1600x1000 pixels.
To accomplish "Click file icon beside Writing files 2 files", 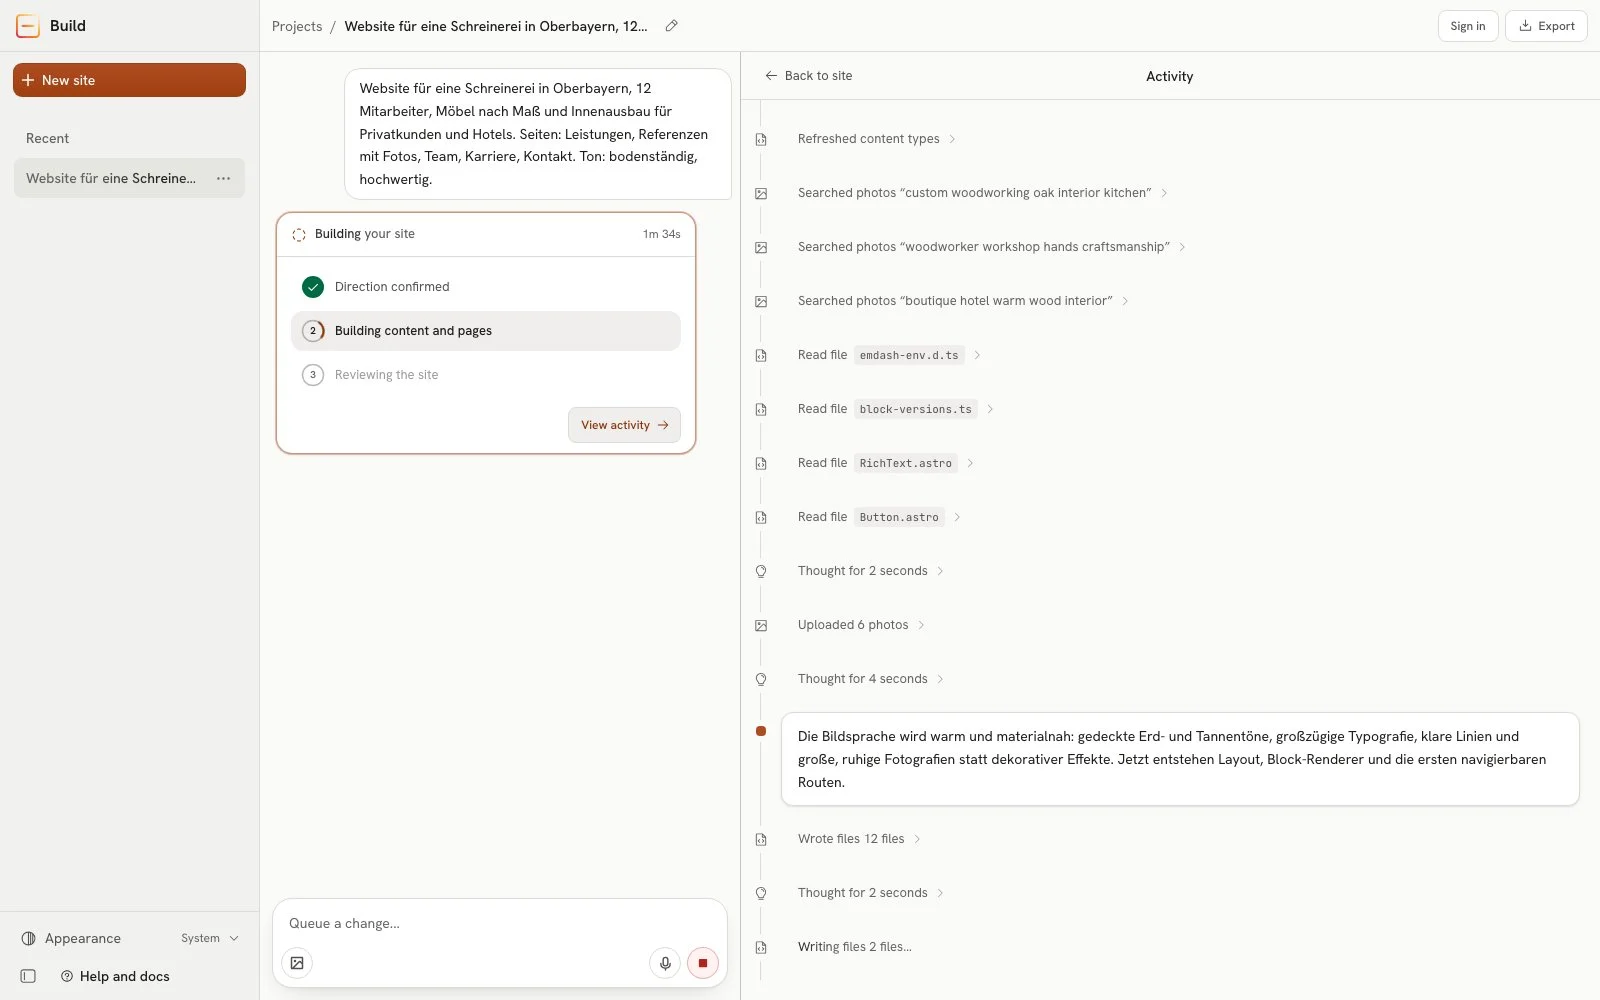I will [761, 947].
